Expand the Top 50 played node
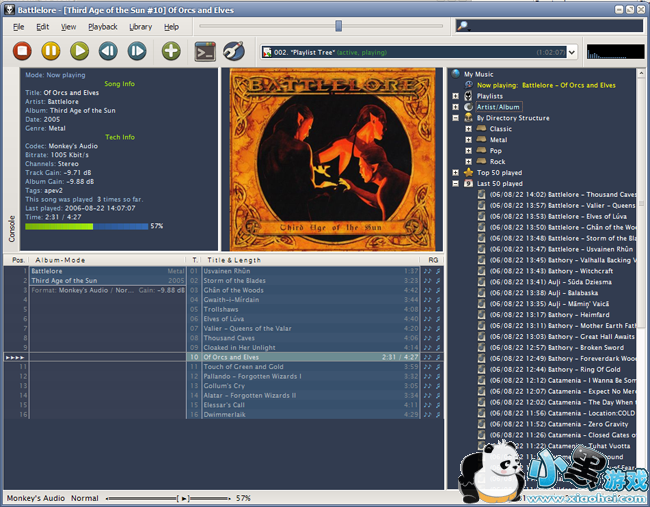Screen dimensions: 650x507 [456, 173]
